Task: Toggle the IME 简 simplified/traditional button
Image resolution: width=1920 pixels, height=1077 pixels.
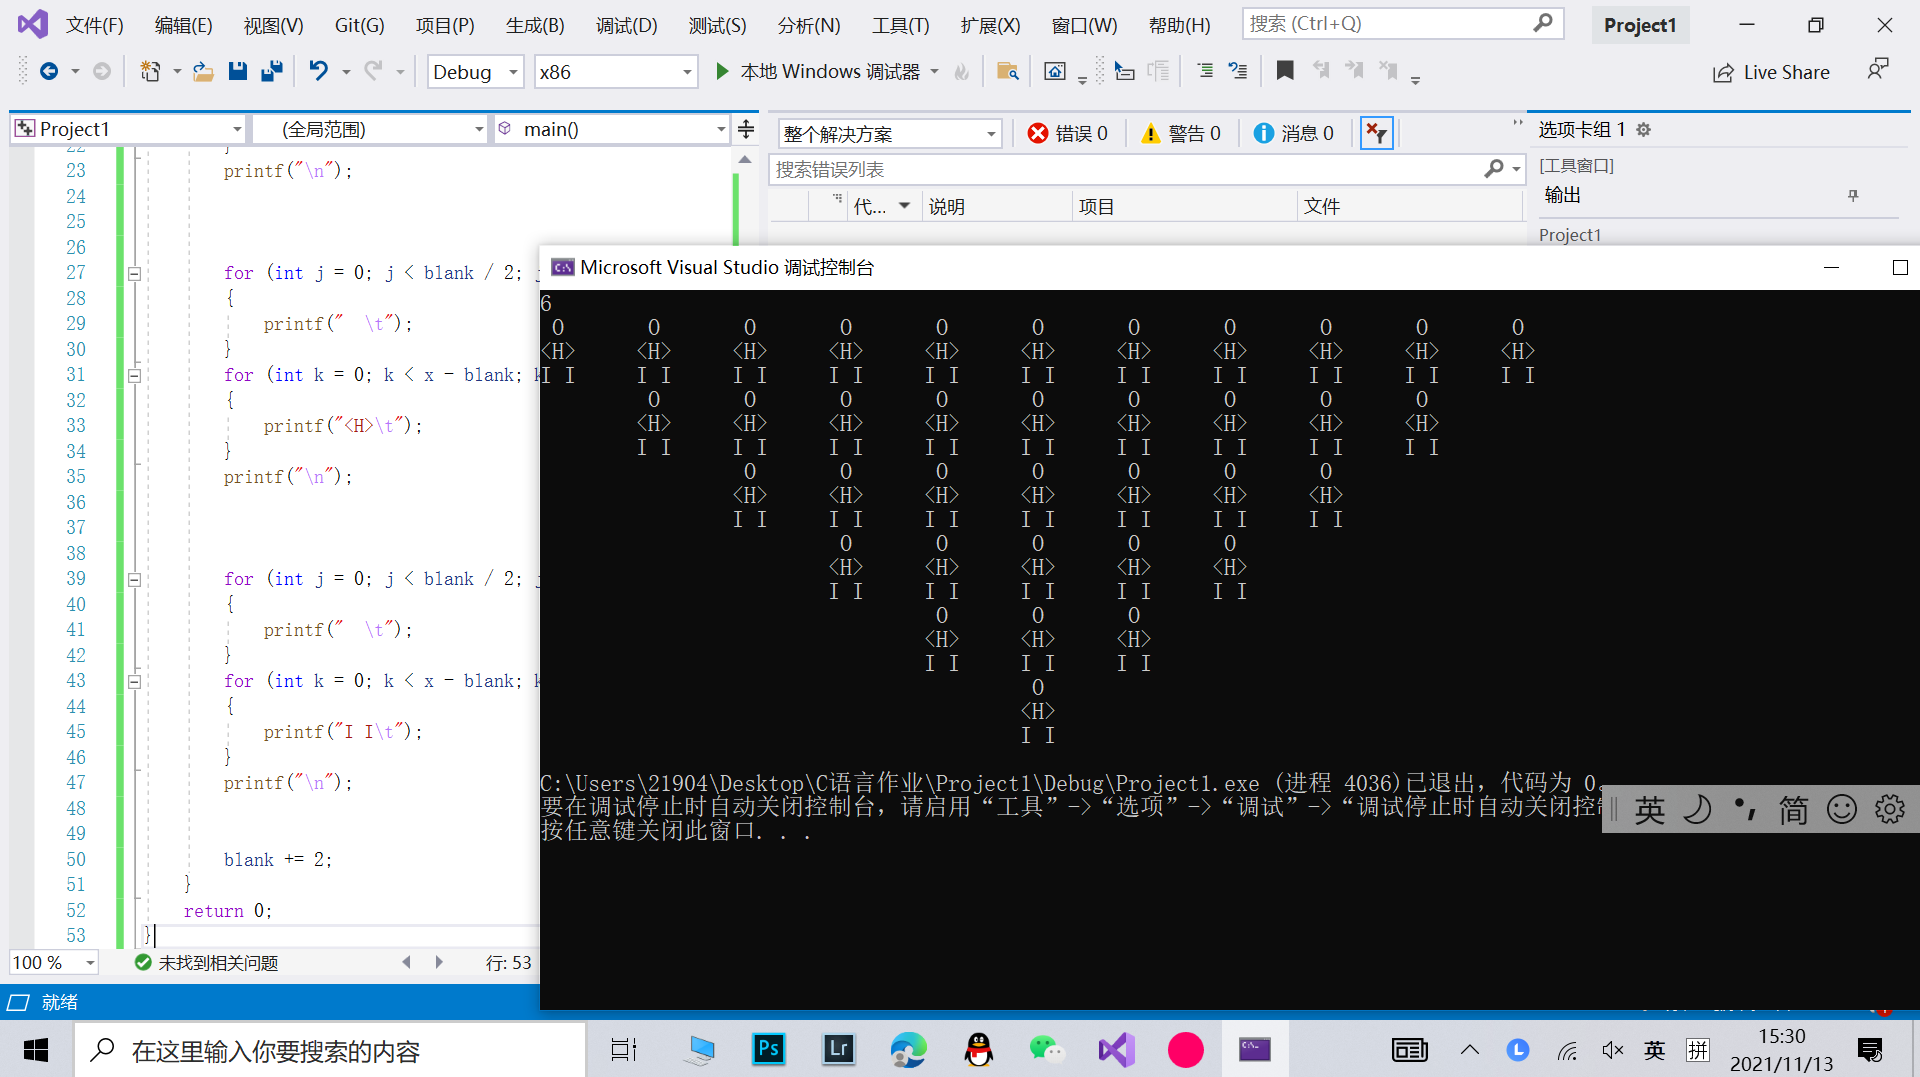Action: 1793,809
